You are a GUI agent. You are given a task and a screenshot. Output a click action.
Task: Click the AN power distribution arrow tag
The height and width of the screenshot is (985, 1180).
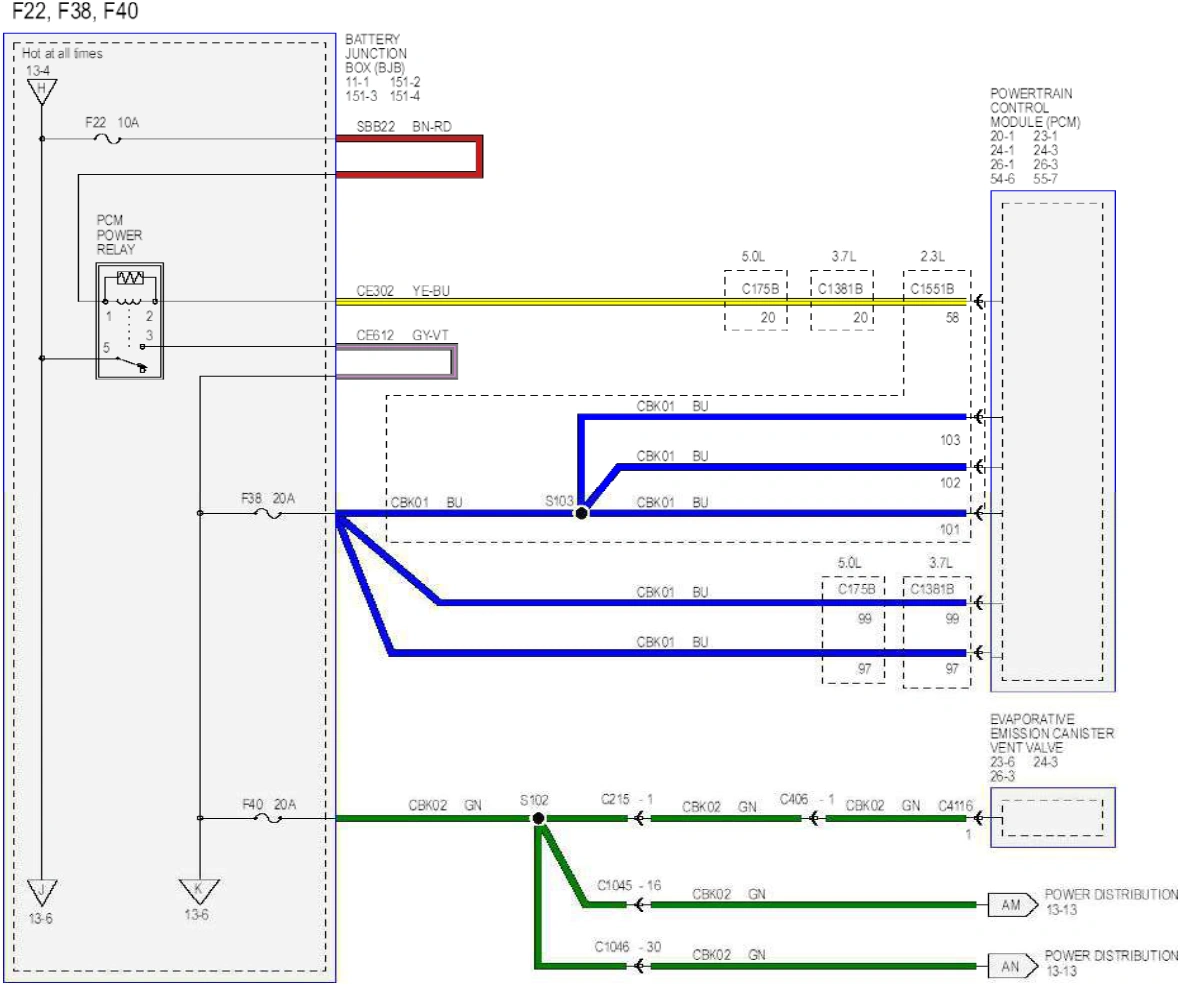tap(1012, 965)
